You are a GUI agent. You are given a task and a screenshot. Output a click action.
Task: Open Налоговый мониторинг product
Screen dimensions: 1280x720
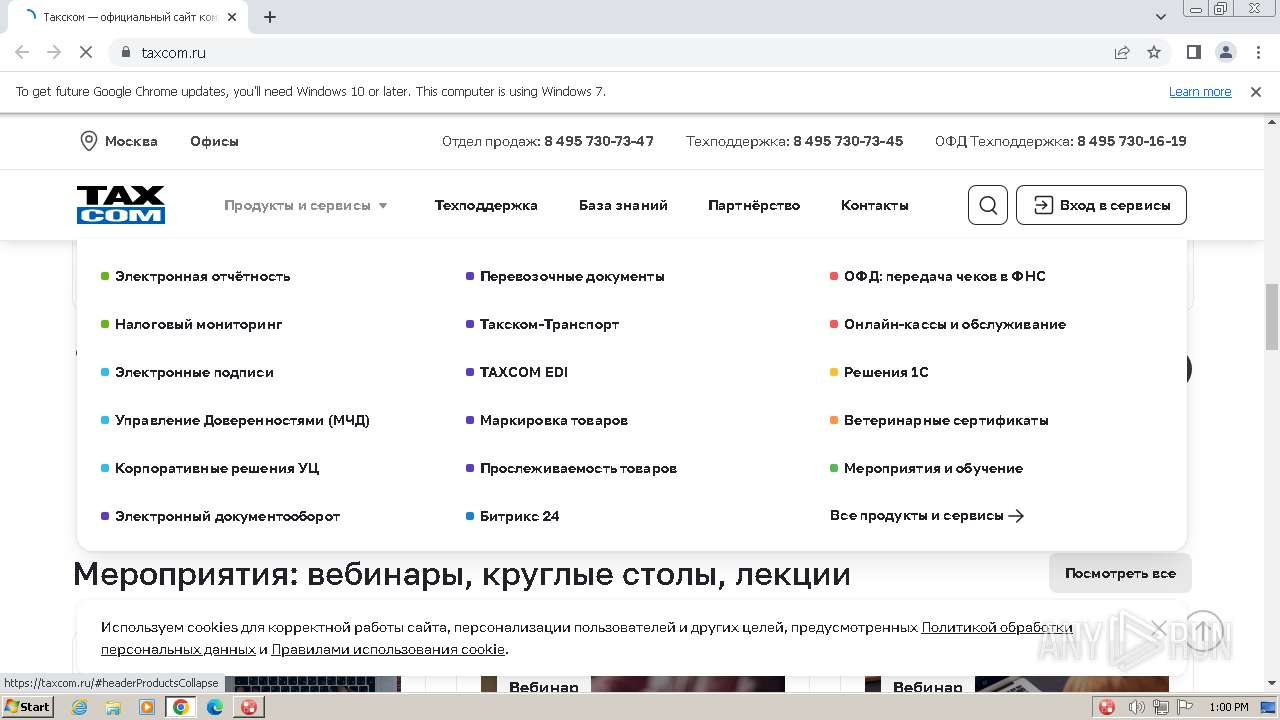(x=198, y=324)
